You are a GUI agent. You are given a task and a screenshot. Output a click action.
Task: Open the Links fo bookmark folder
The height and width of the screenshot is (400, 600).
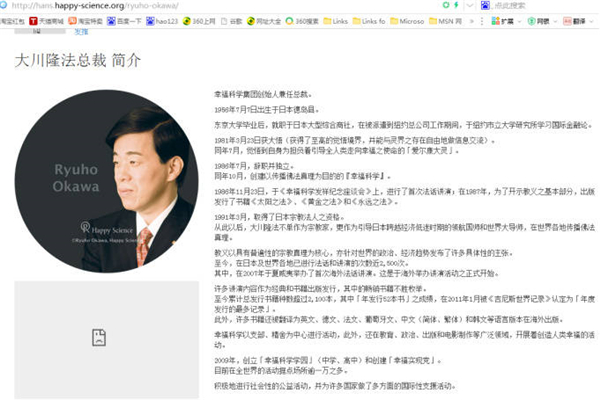369,21
